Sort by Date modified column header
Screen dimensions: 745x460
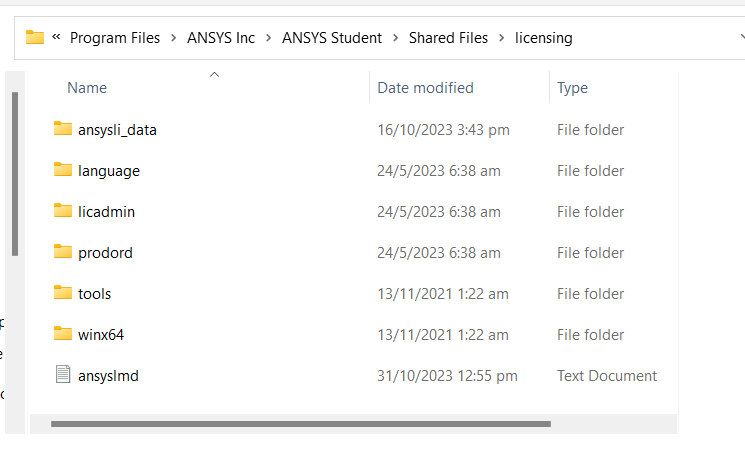coord(425,88)
